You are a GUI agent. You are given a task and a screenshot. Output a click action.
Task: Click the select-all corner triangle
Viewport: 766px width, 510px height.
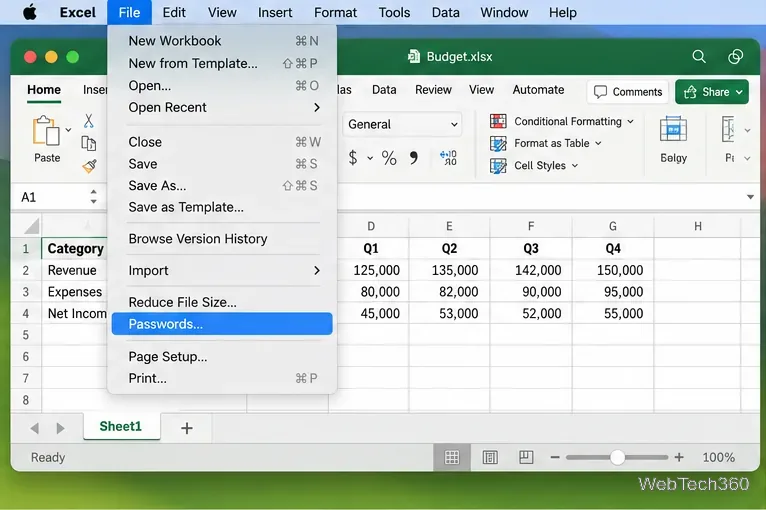point(31,226)
